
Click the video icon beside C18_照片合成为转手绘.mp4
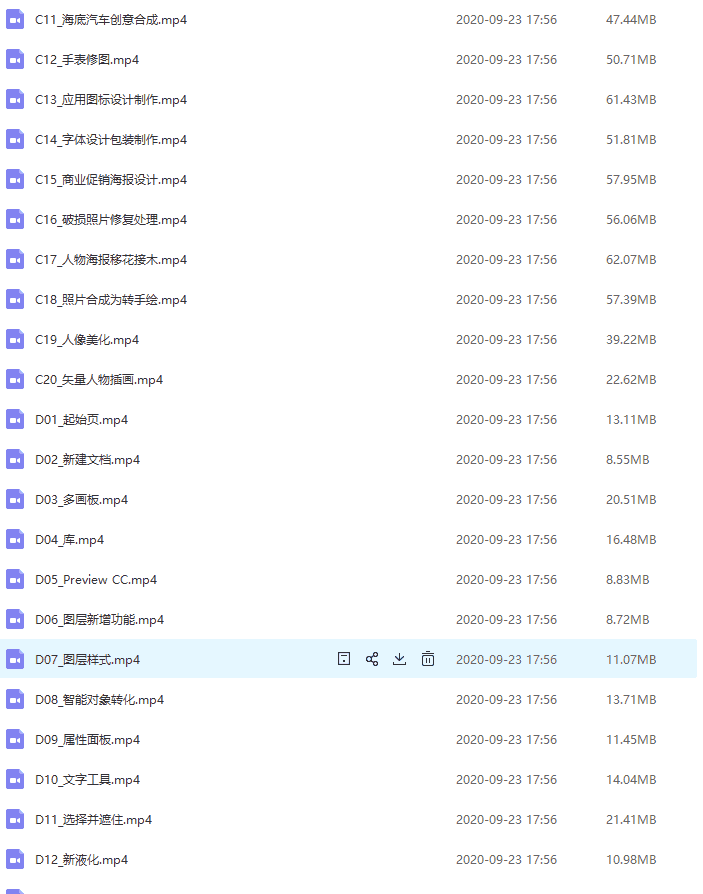tap(15, 300)
